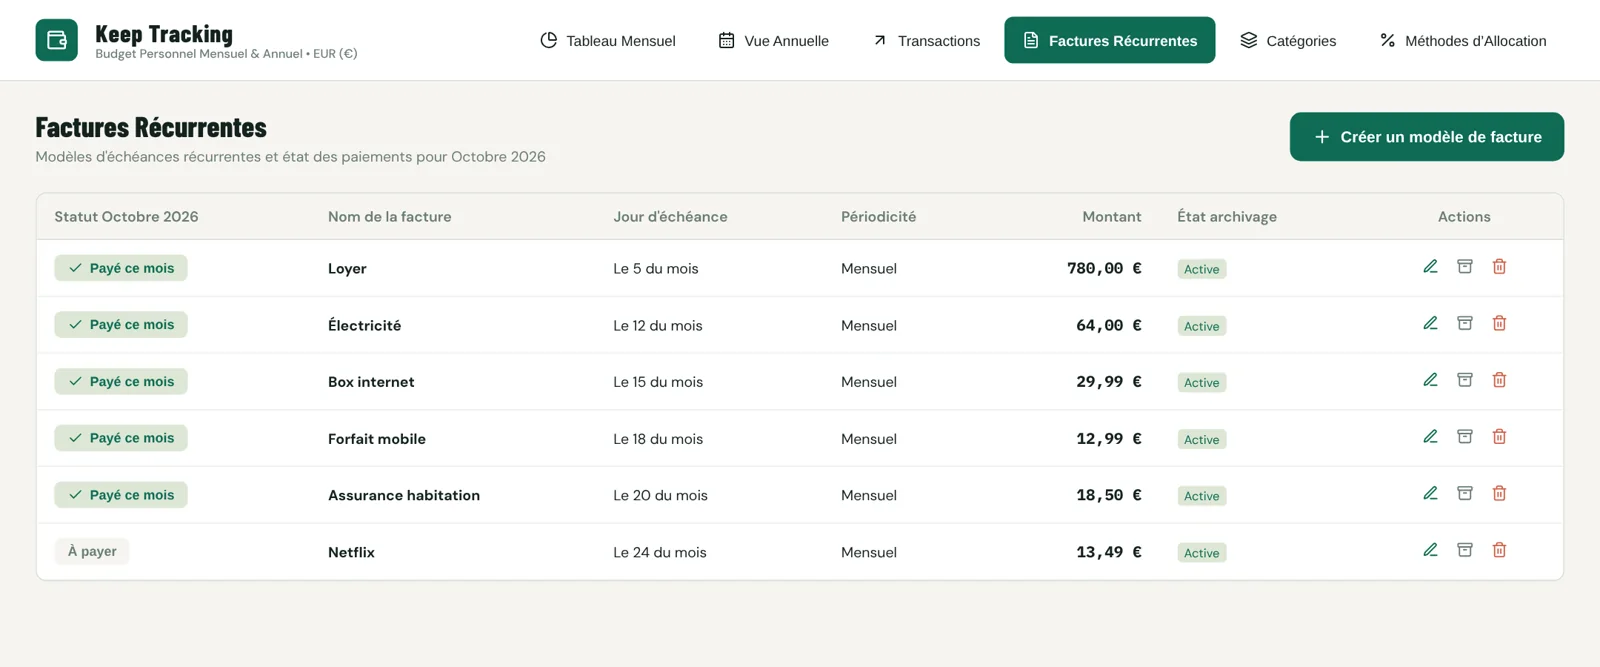Select the Factures Récurrentes tab
1600x667 pixels.
pos(1110,40)
